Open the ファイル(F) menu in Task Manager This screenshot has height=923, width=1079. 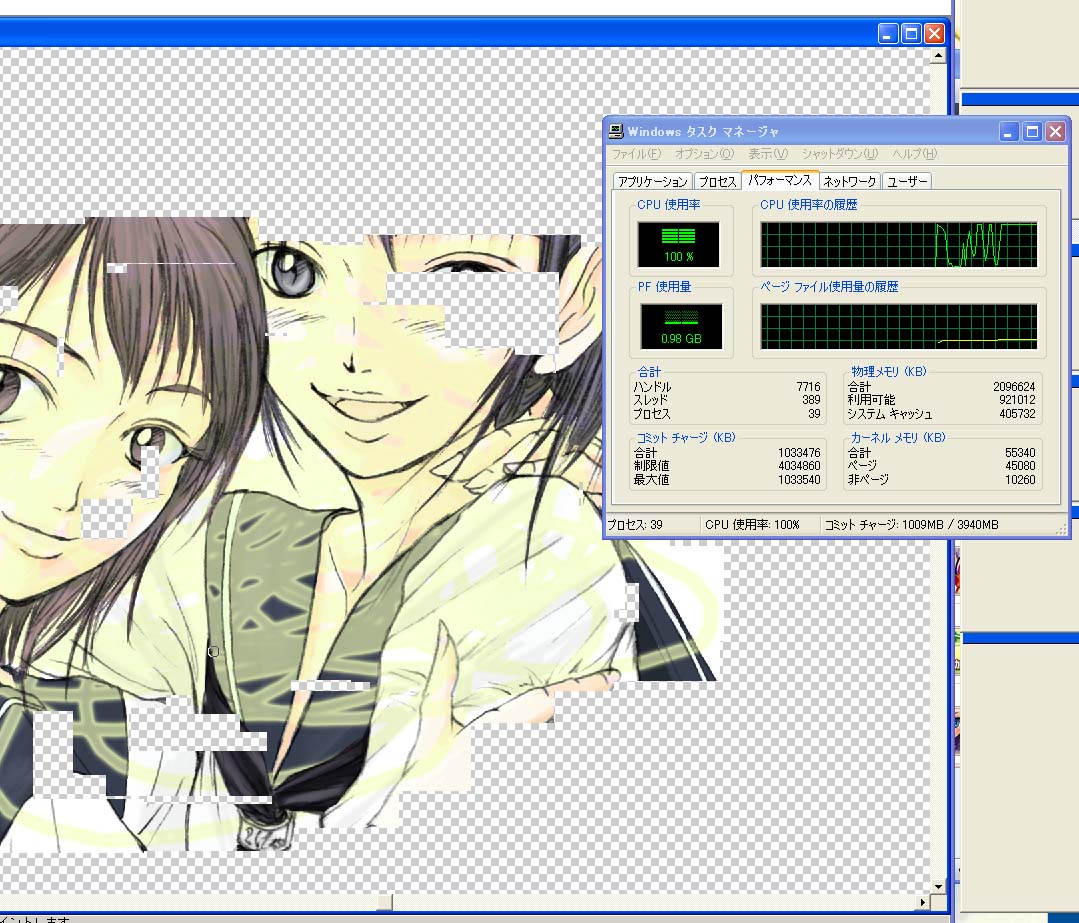point(636,153)
